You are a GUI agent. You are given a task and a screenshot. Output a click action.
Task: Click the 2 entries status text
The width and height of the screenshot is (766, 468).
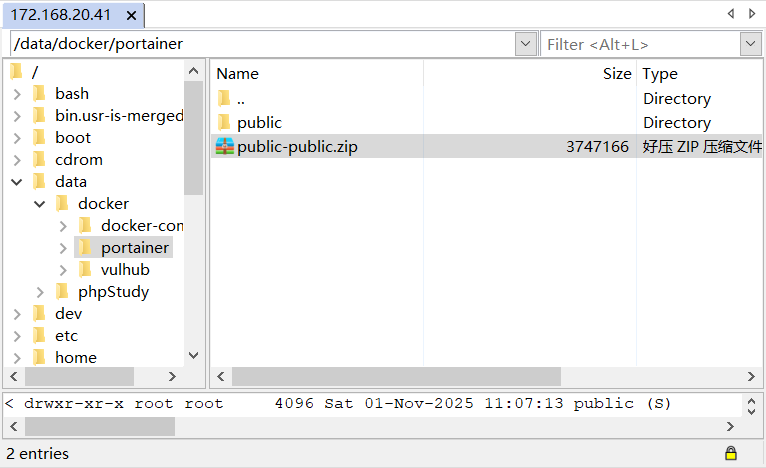coord(37,453)
